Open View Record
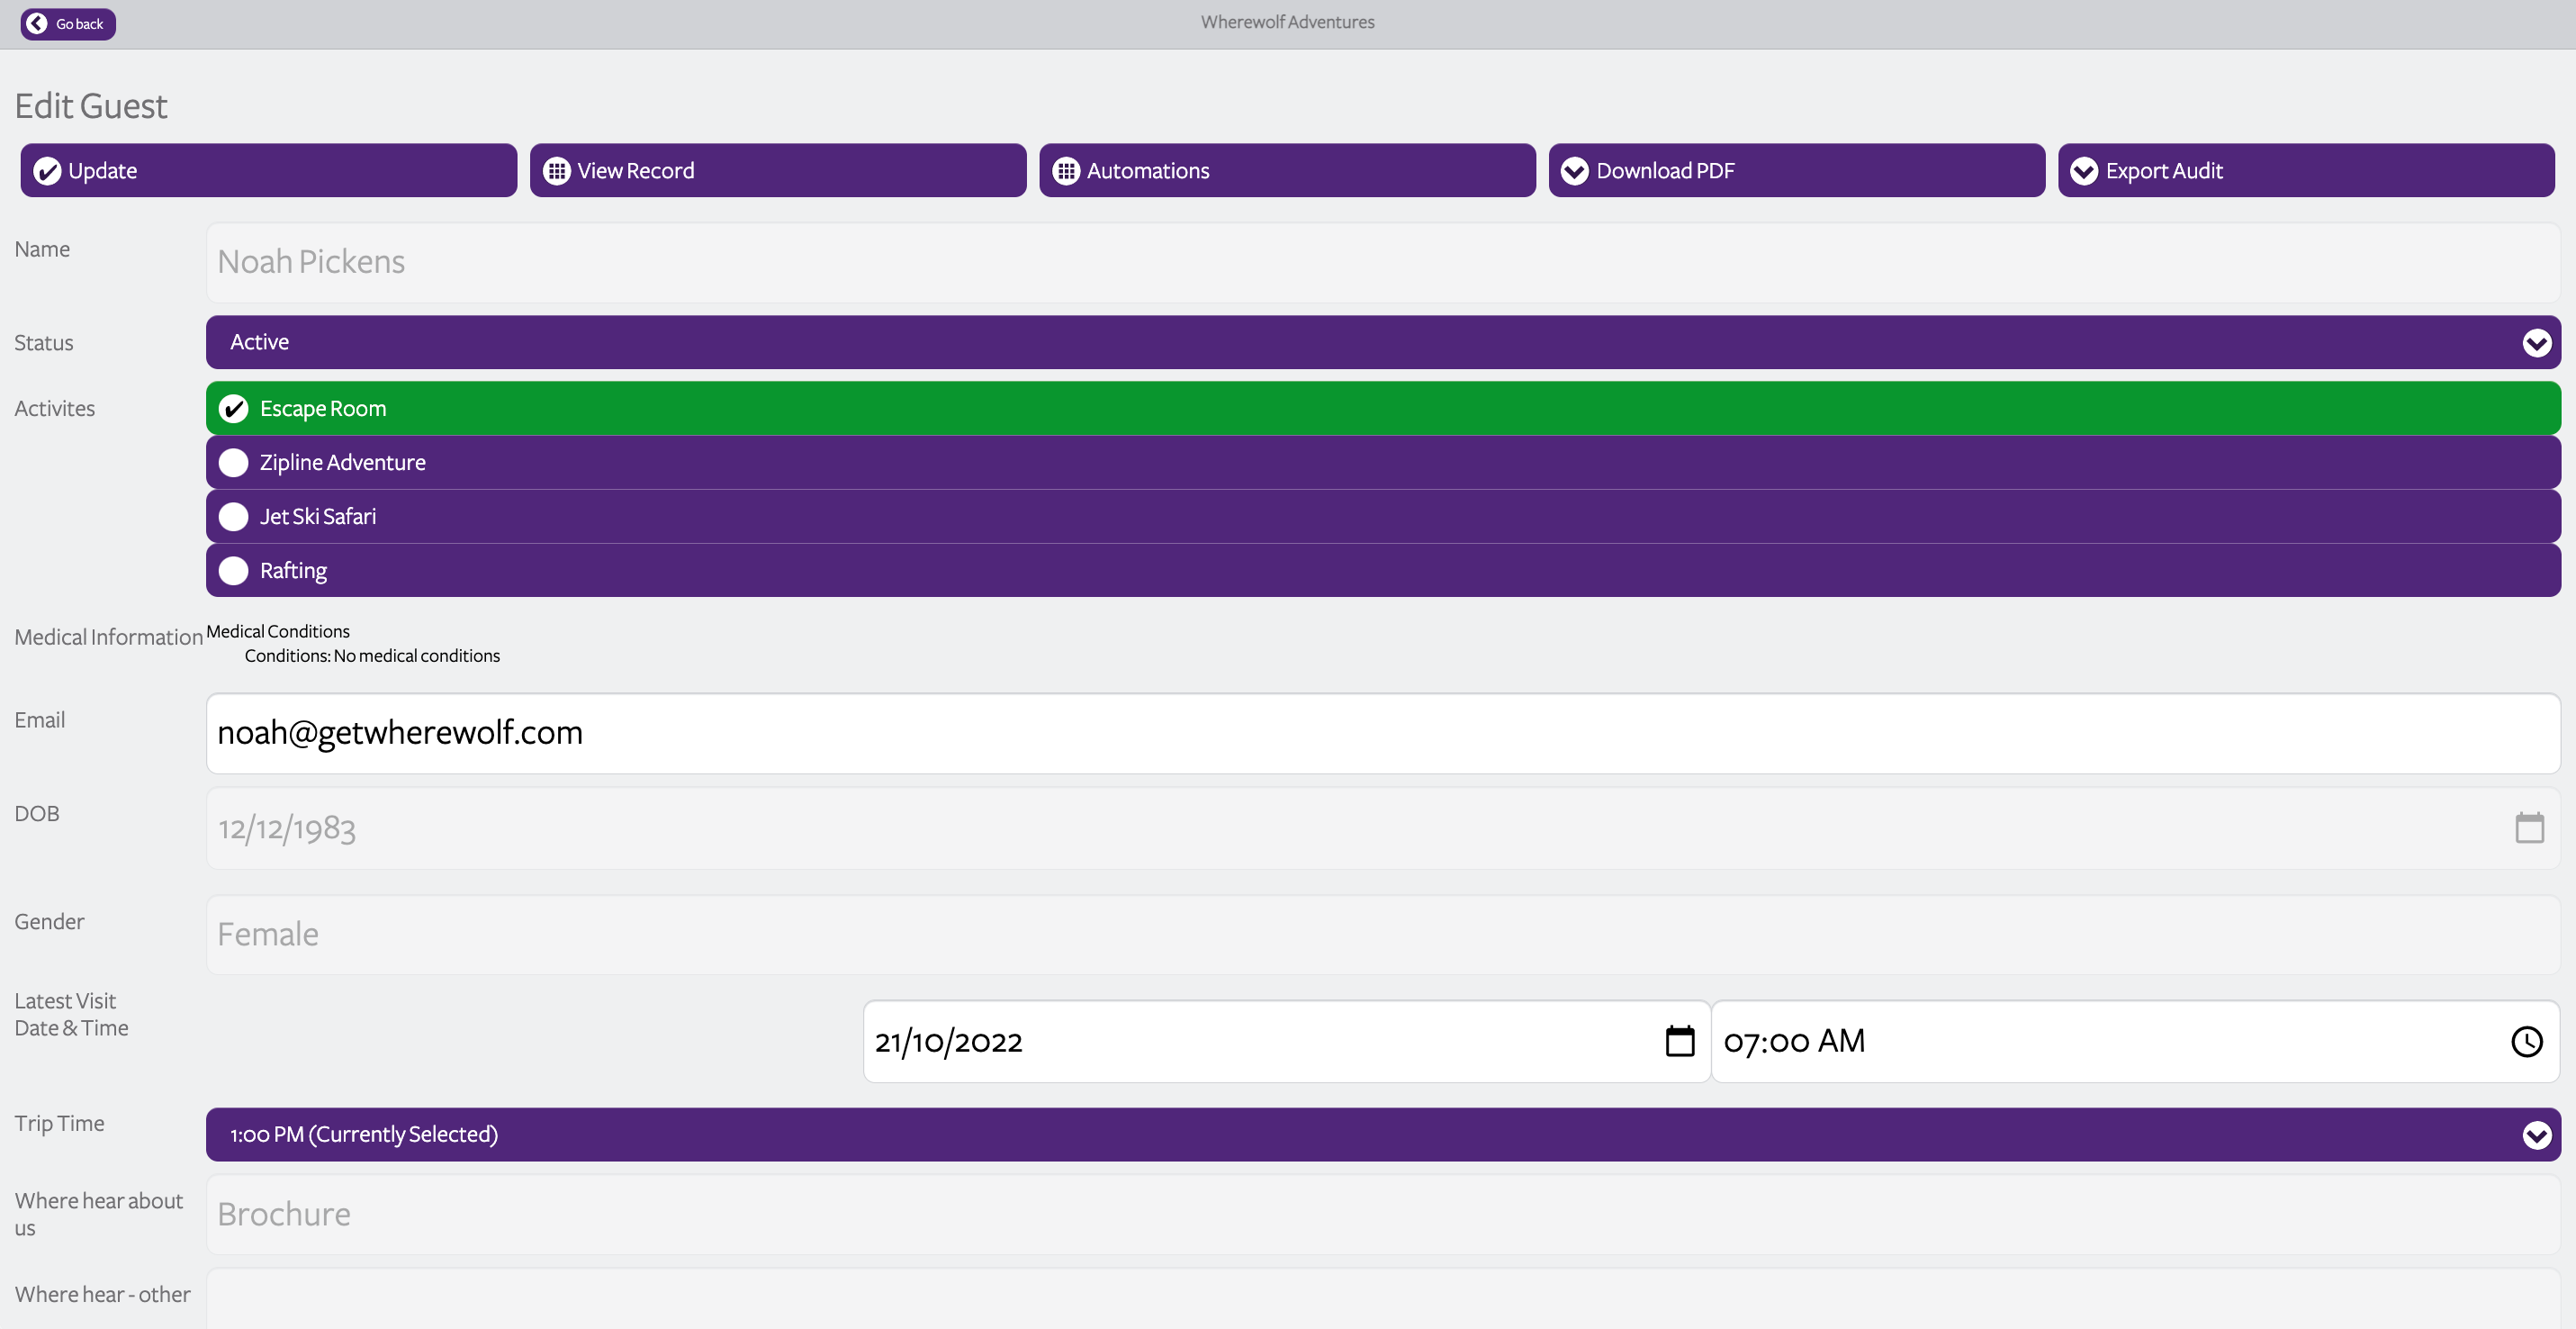This screenshot has height=1329, width=2576. coord(777,170)
